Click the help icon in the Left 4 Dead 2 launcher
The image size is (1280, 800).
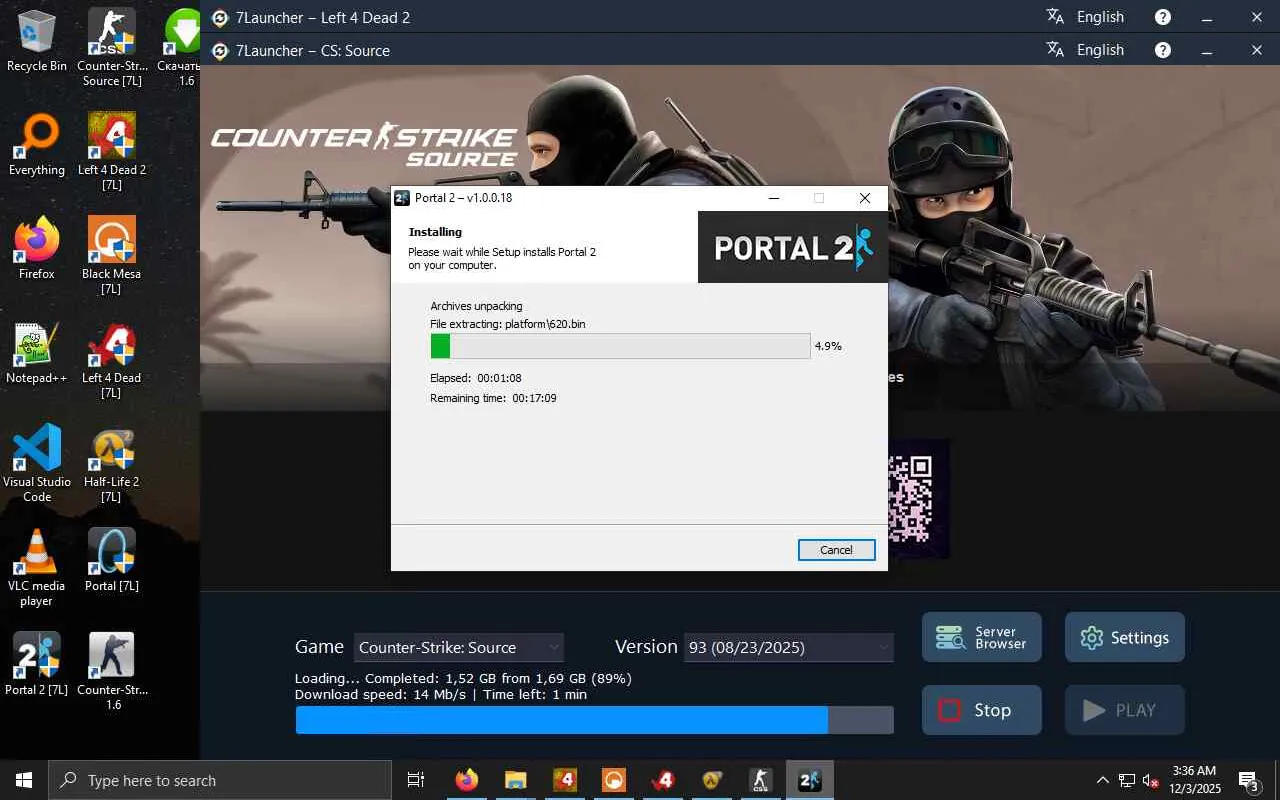point(1163,17)
